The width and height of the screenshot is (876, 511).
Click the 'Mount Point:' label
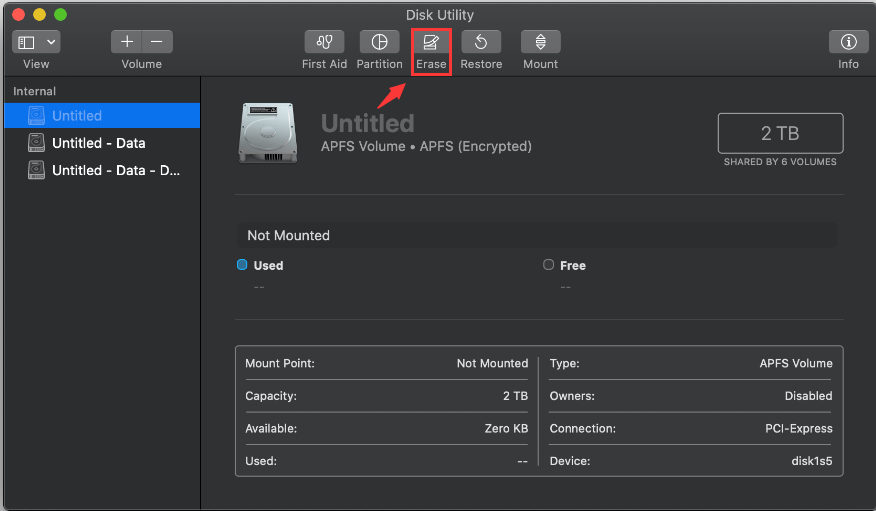(280, 364)
